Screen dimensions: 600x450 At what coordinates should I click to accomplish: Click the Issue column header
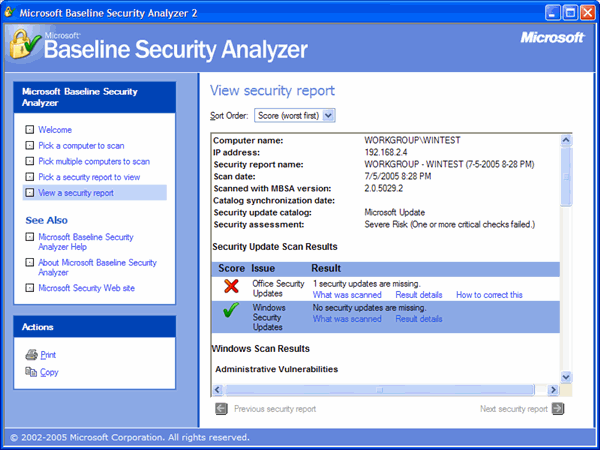263,268
